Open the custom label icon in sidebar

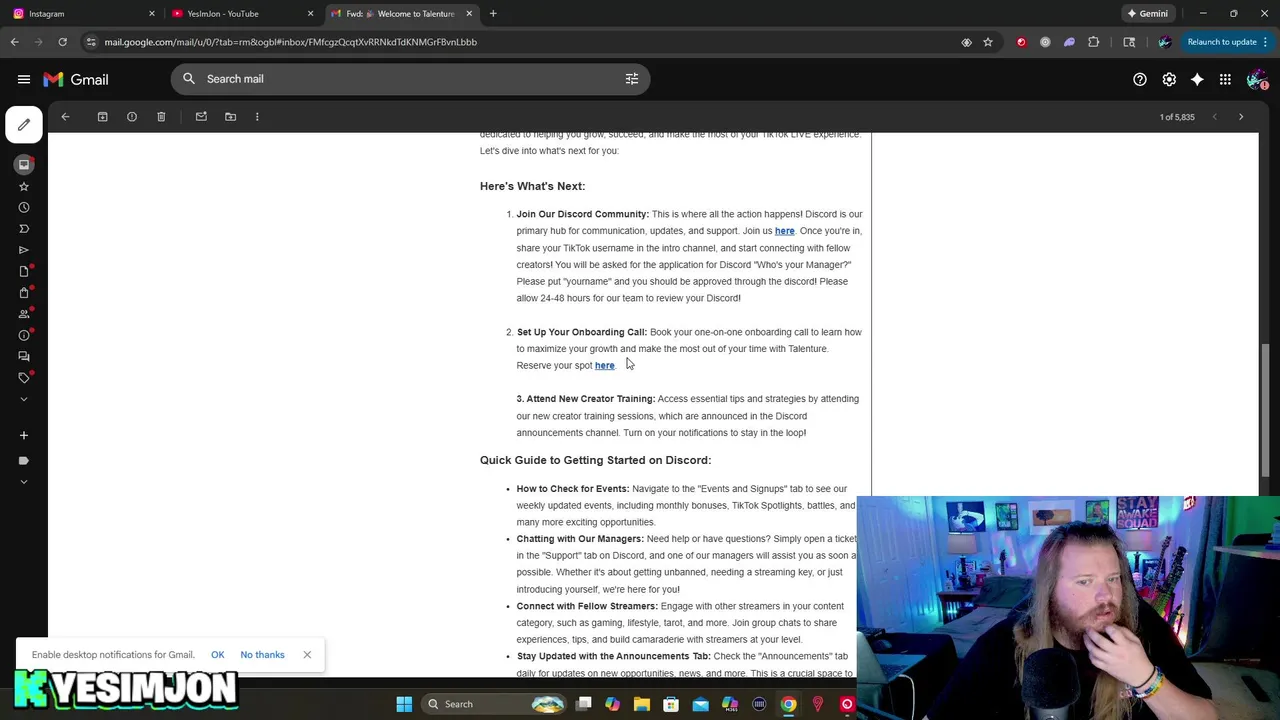coord(24,461)
